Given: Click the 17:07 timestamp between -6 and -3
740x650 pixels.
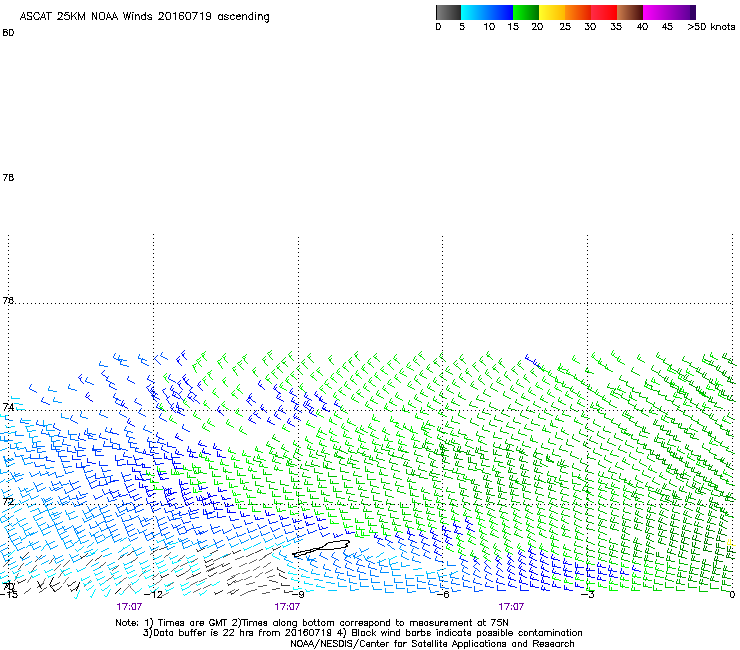Looking at the screenshot, I should pos(511,607).
